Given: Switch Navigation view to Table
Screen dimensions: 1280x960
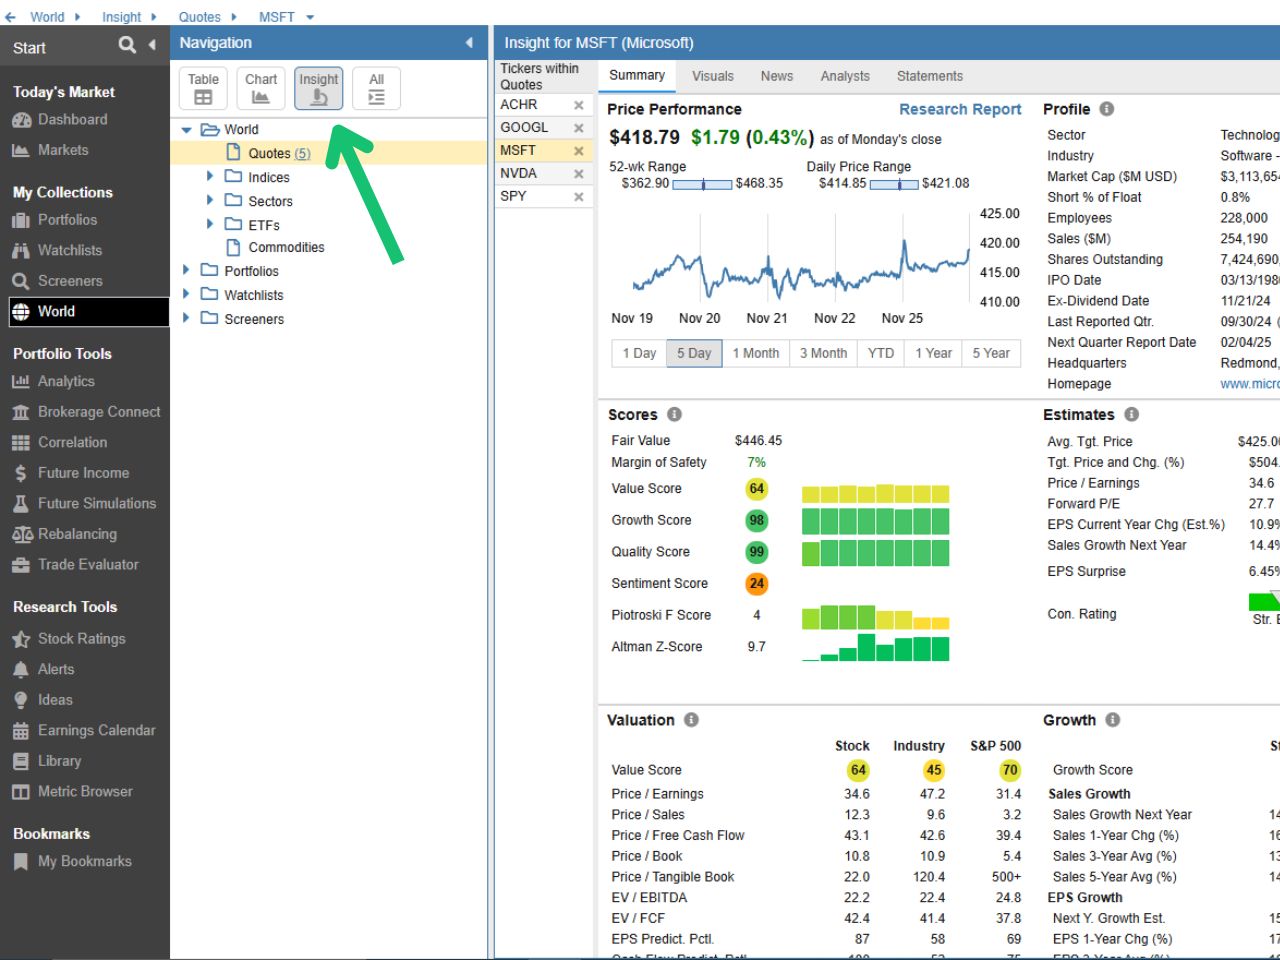Looking at the screenshot, I should click(x=203, y=88).
